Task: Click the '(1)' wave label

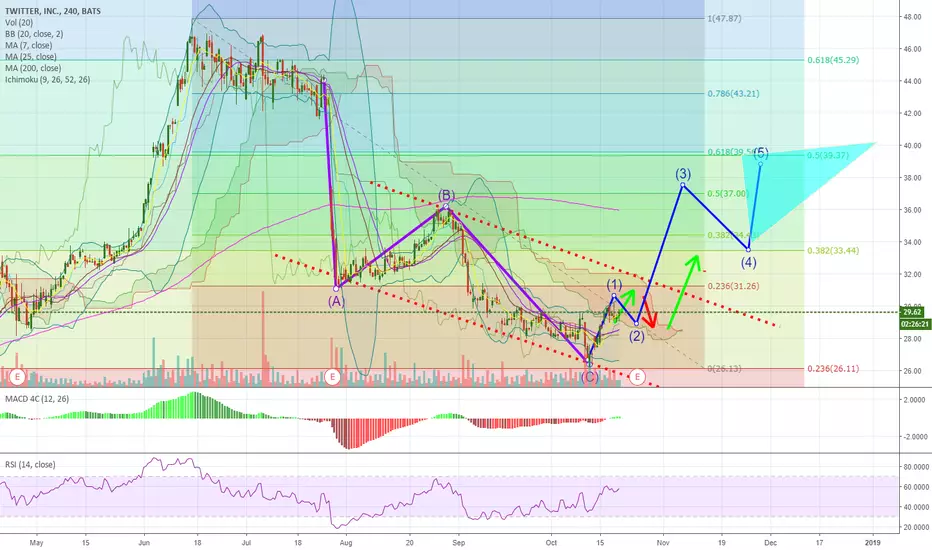Action: [x=614, y=285]
